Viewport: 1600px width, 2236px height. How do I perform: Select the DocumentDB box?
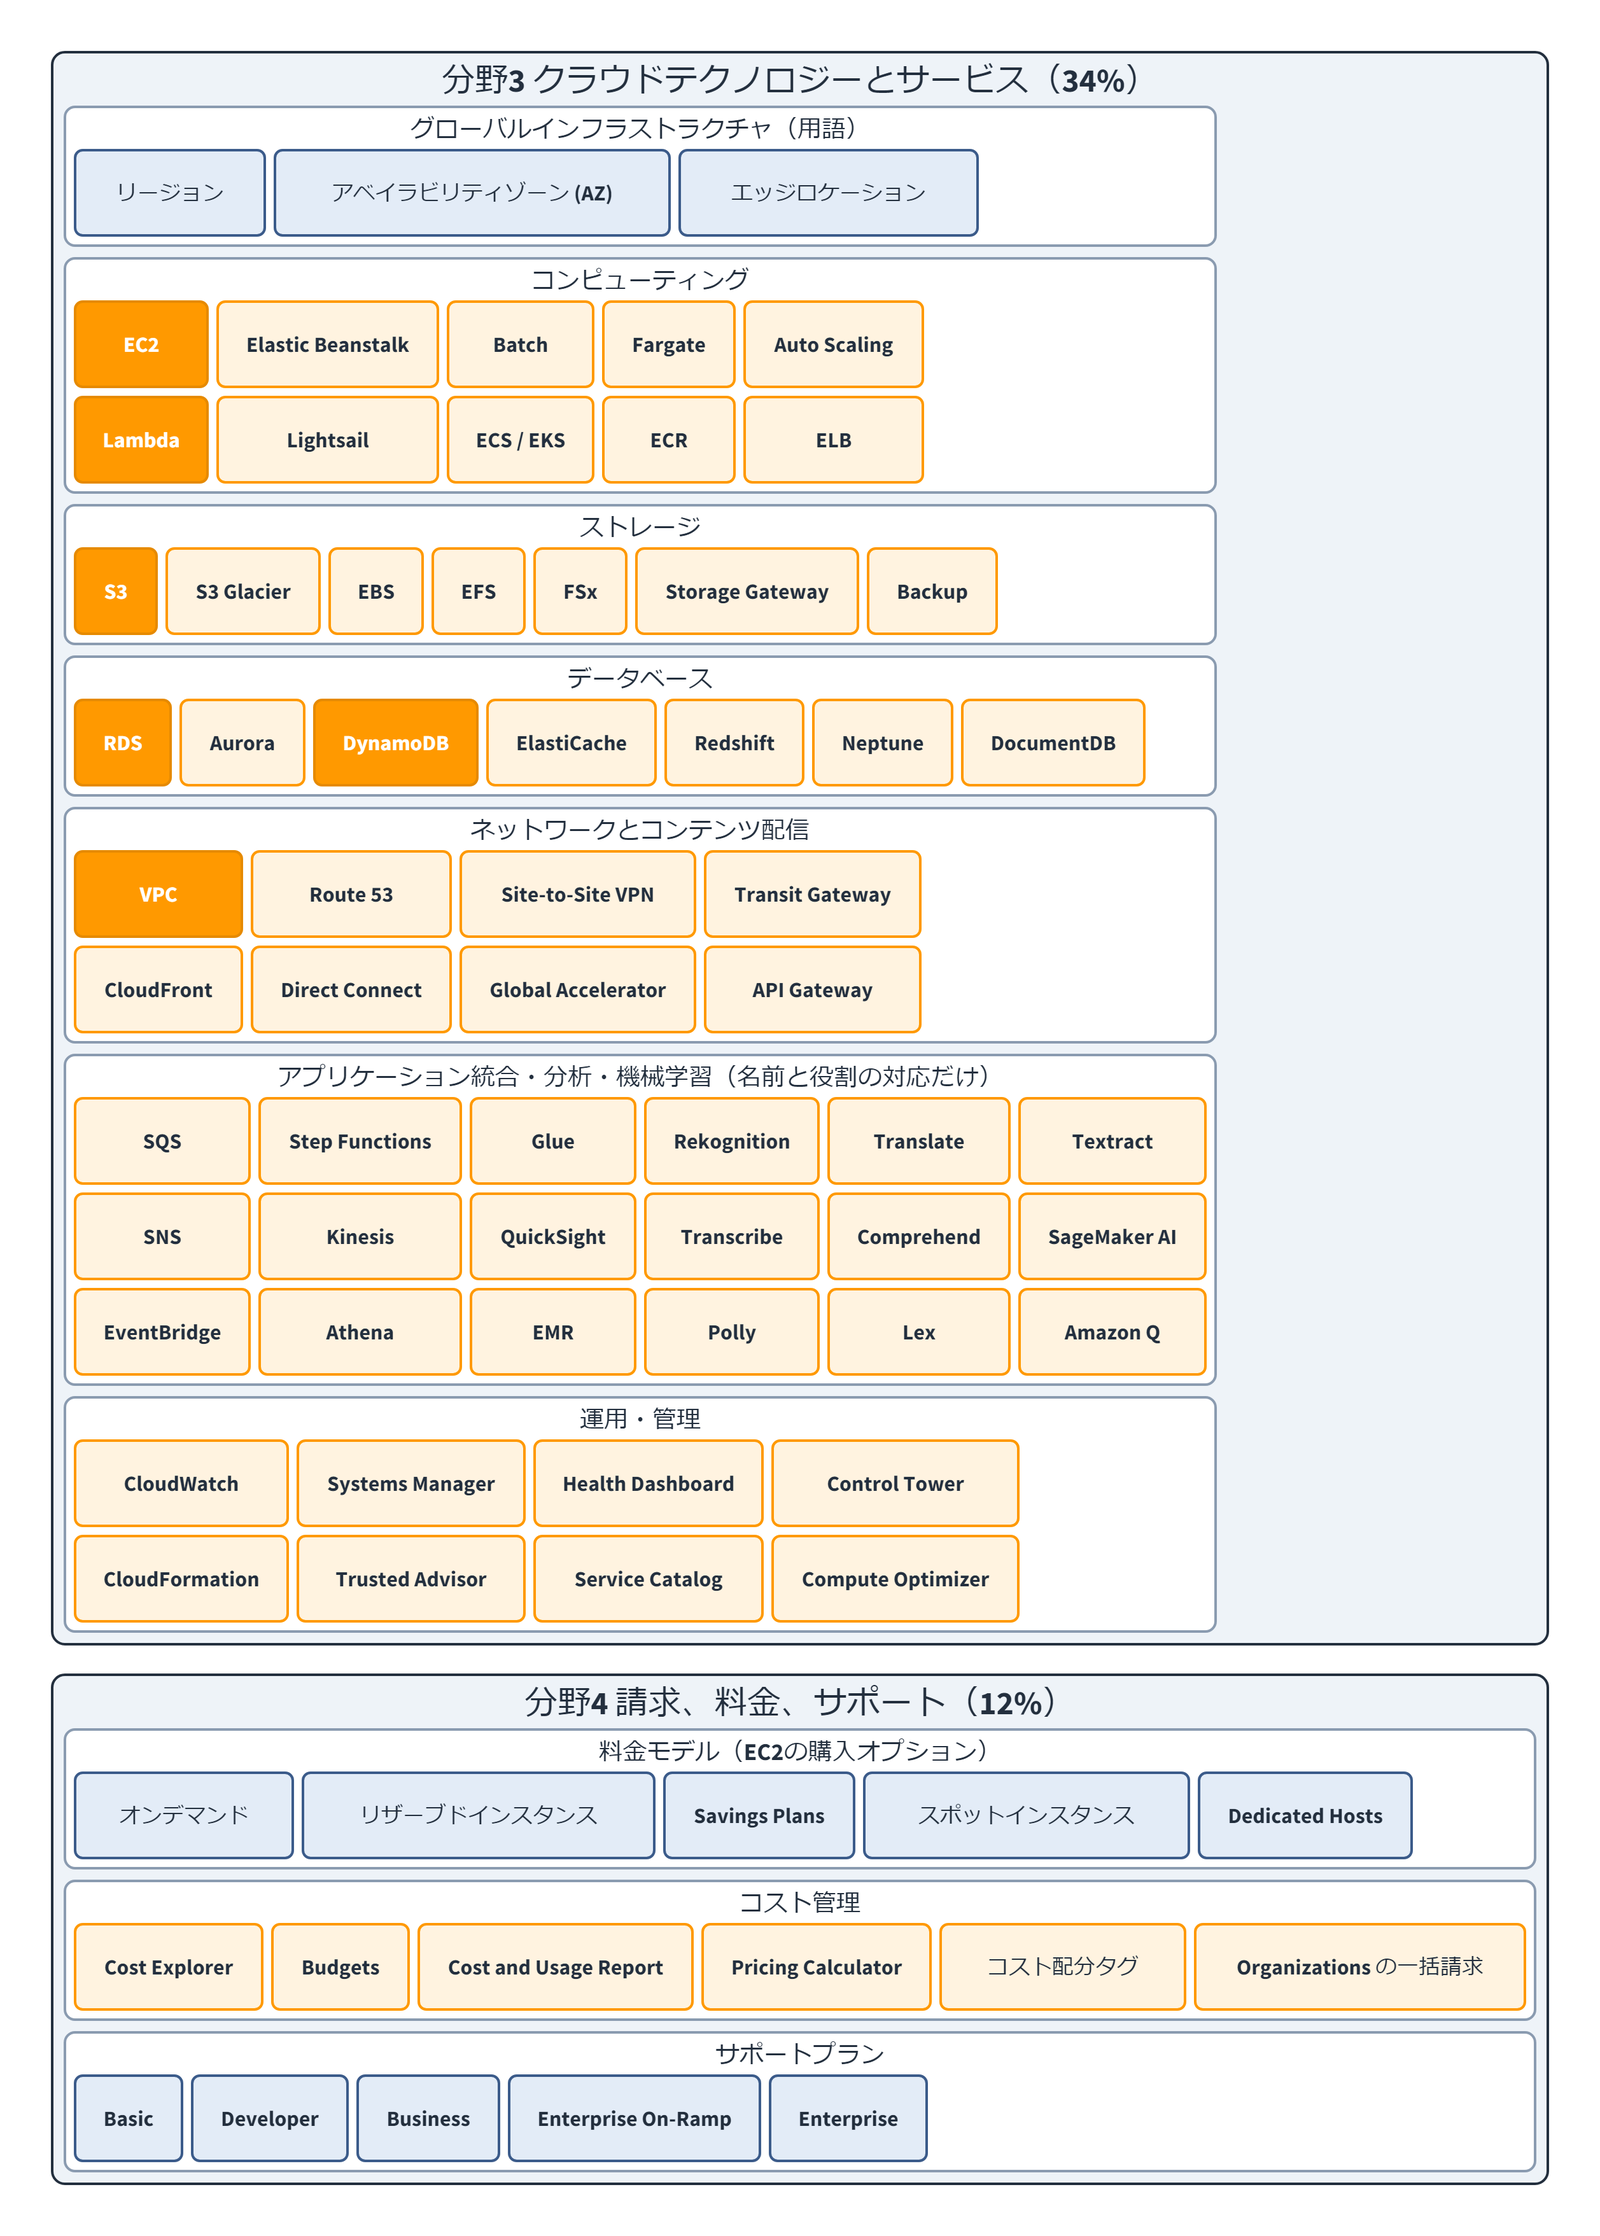[x=1053, y=743]
